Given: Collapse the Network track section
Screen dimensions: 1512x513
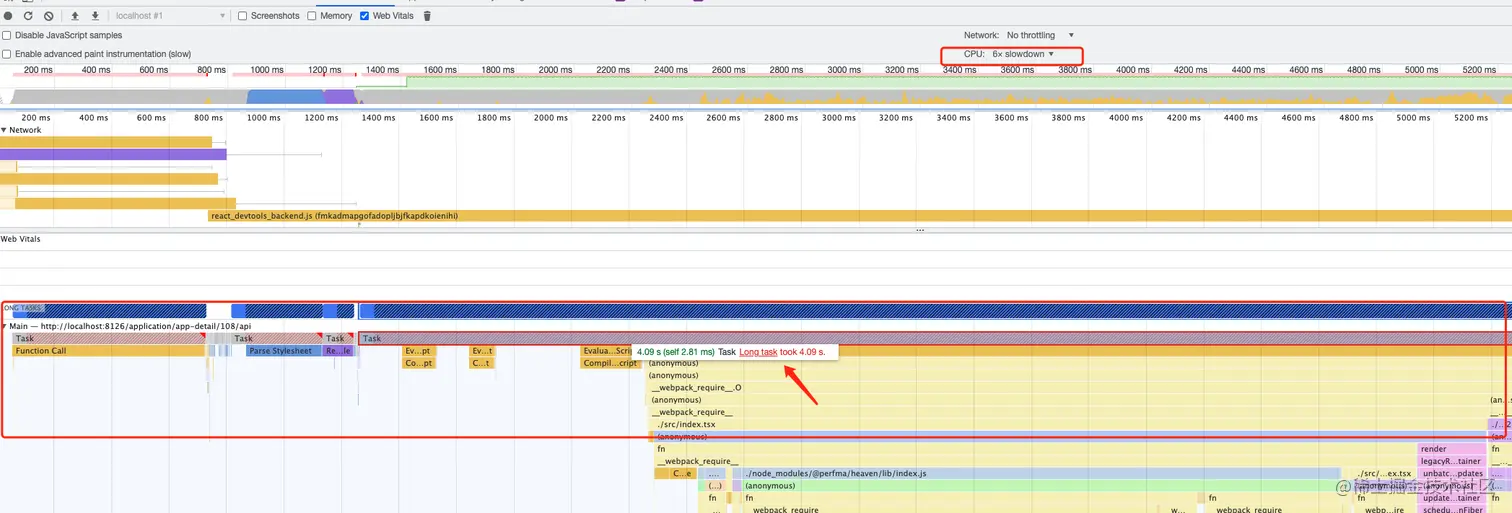Looking at the screenshot, I should click(x=3, y=130).
